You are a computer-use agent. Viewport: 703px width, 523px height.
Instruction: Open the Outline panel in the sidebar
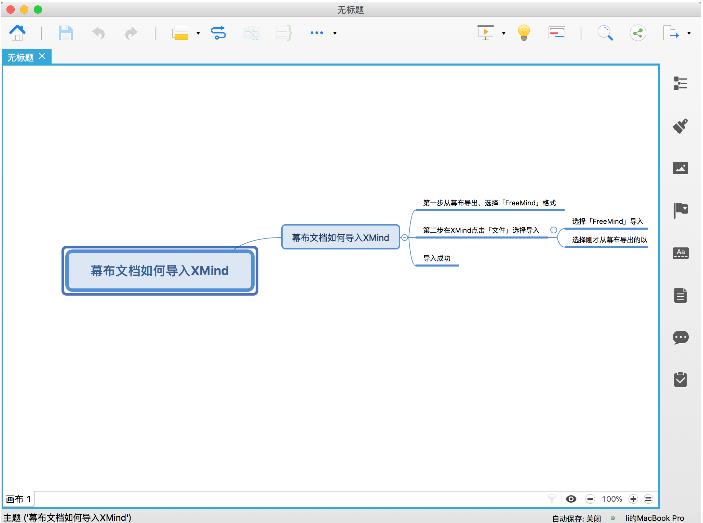click(681, 84)
